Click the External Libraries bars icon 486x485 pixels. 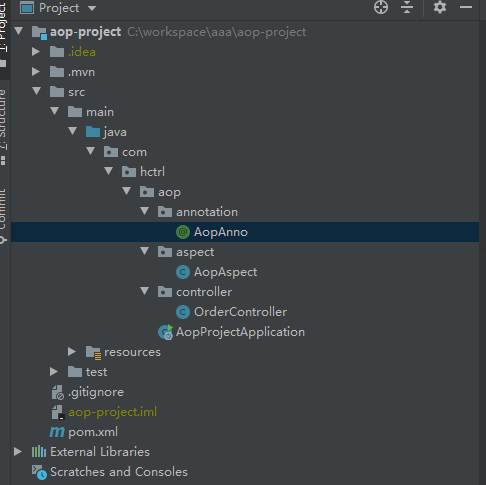point(39,452)
